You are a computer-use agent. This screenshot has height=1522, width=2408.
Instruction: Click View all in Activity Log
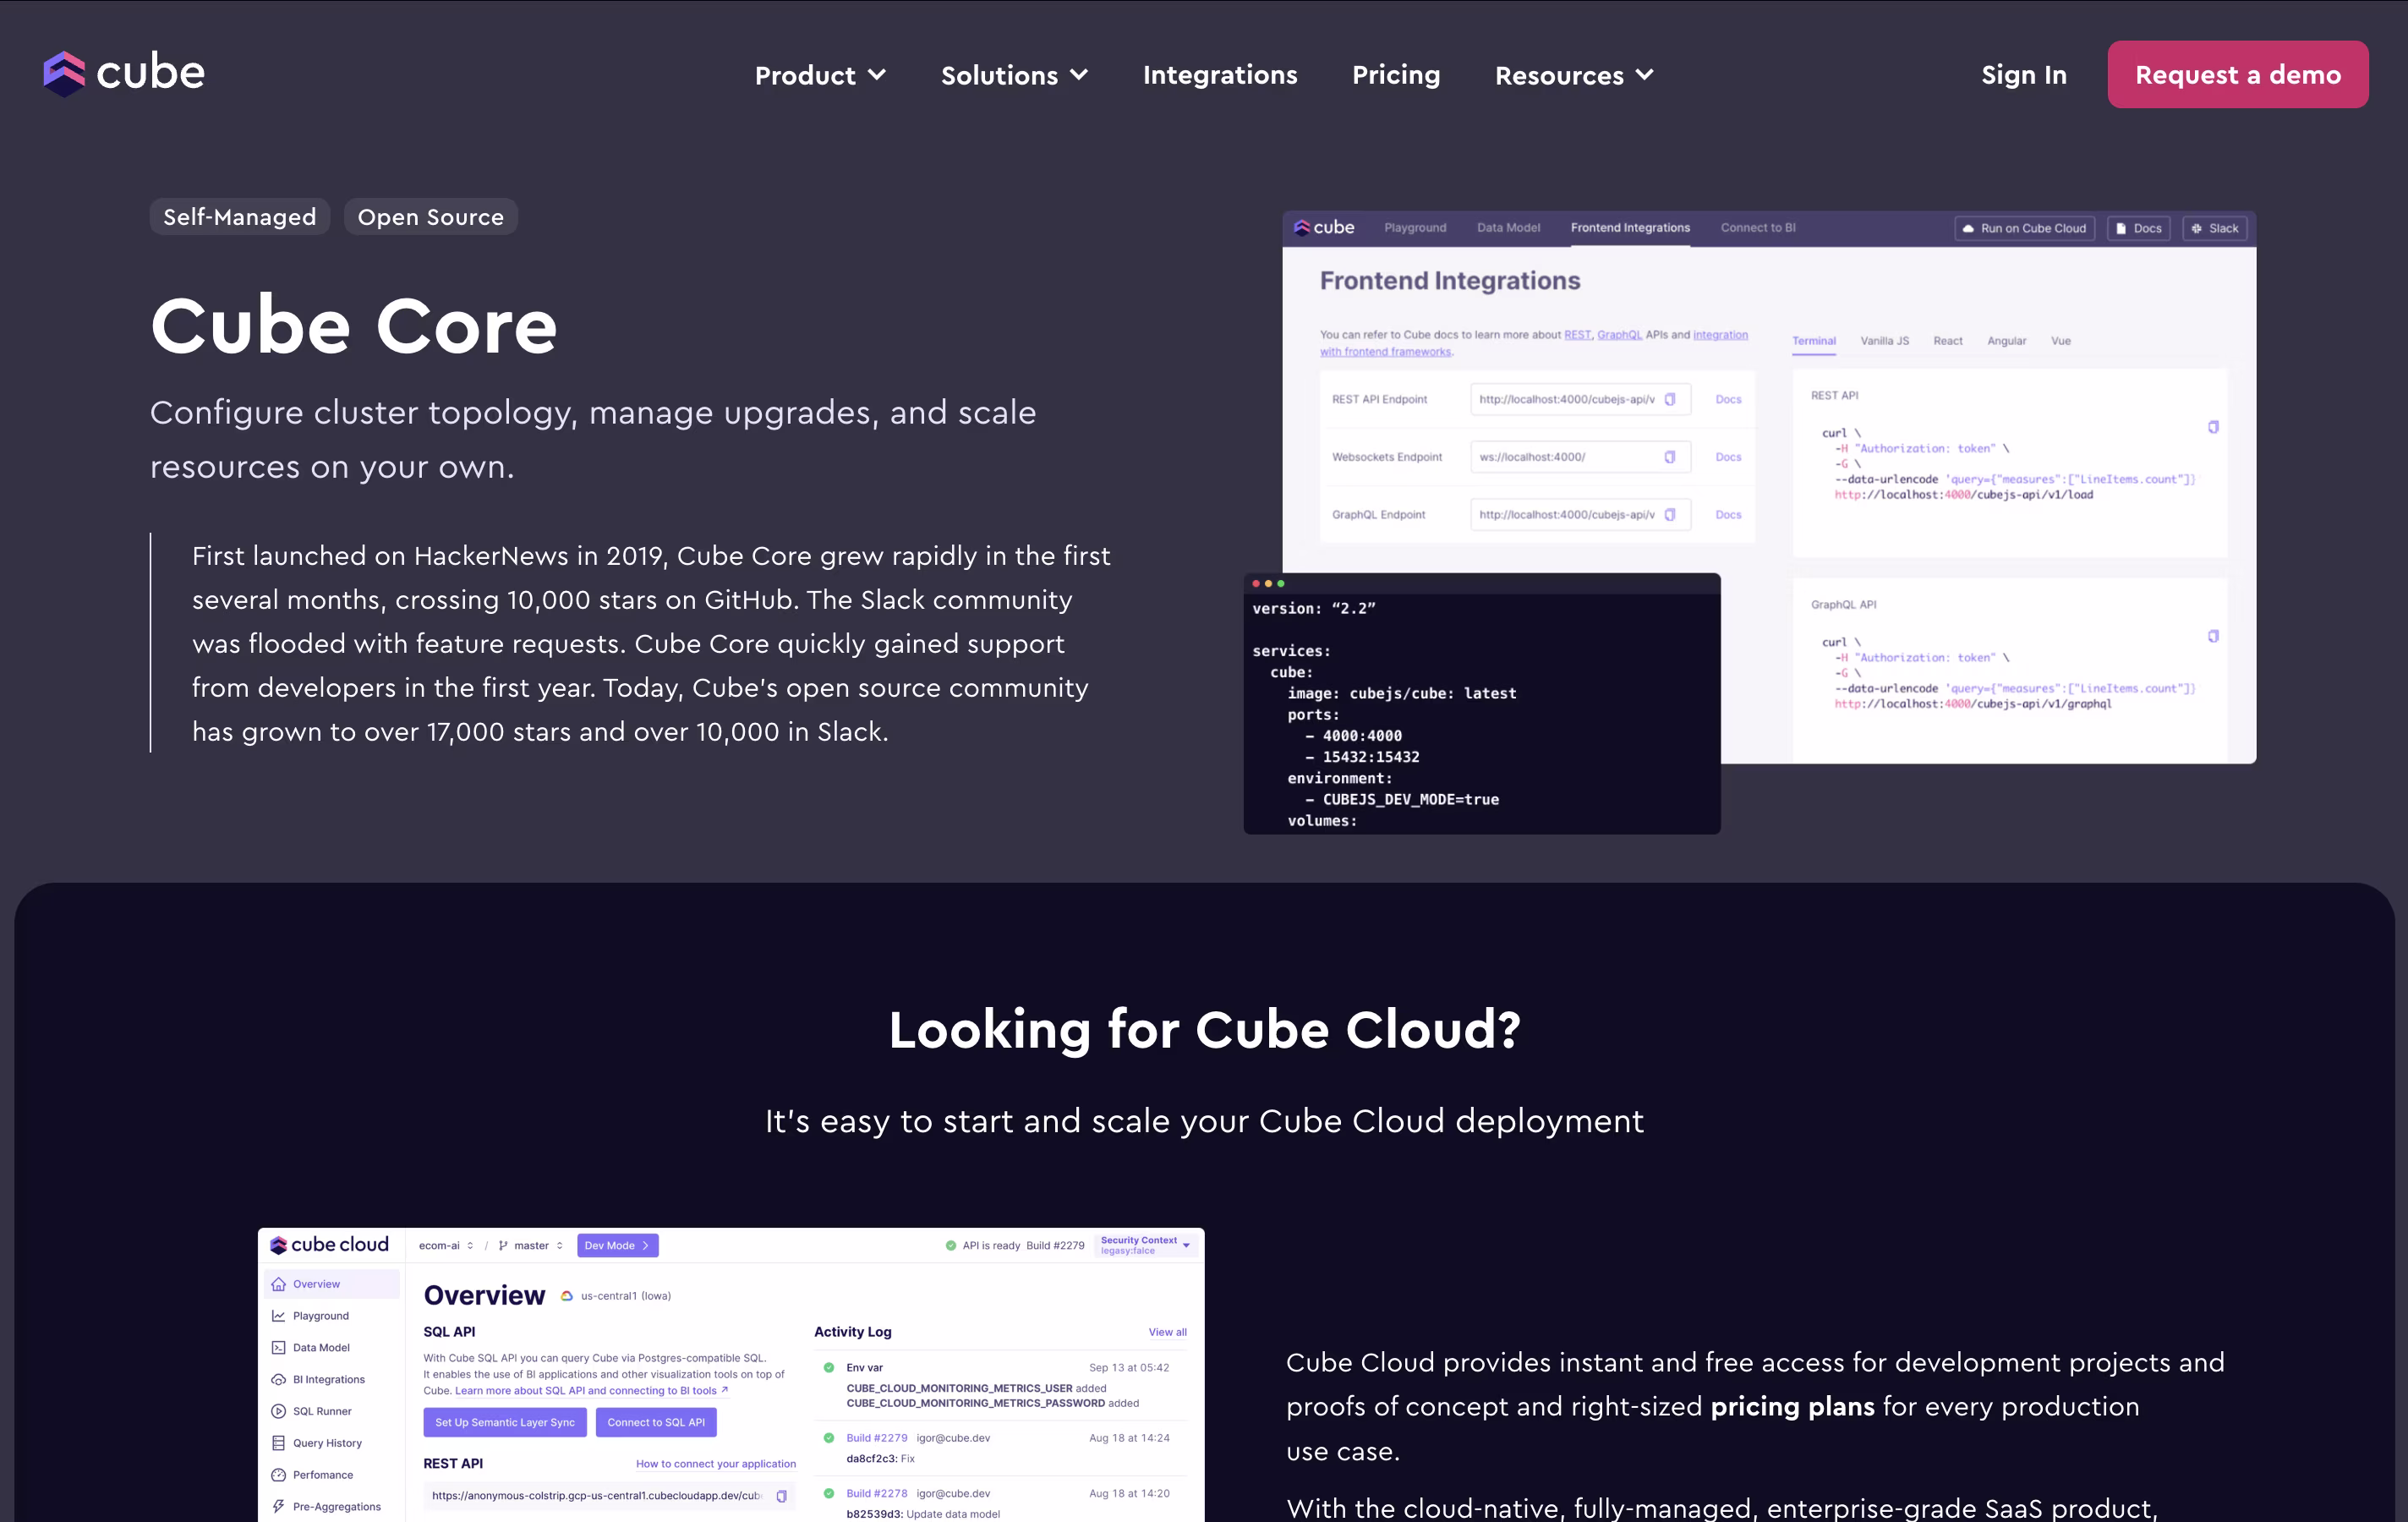coord(1168,1332)
